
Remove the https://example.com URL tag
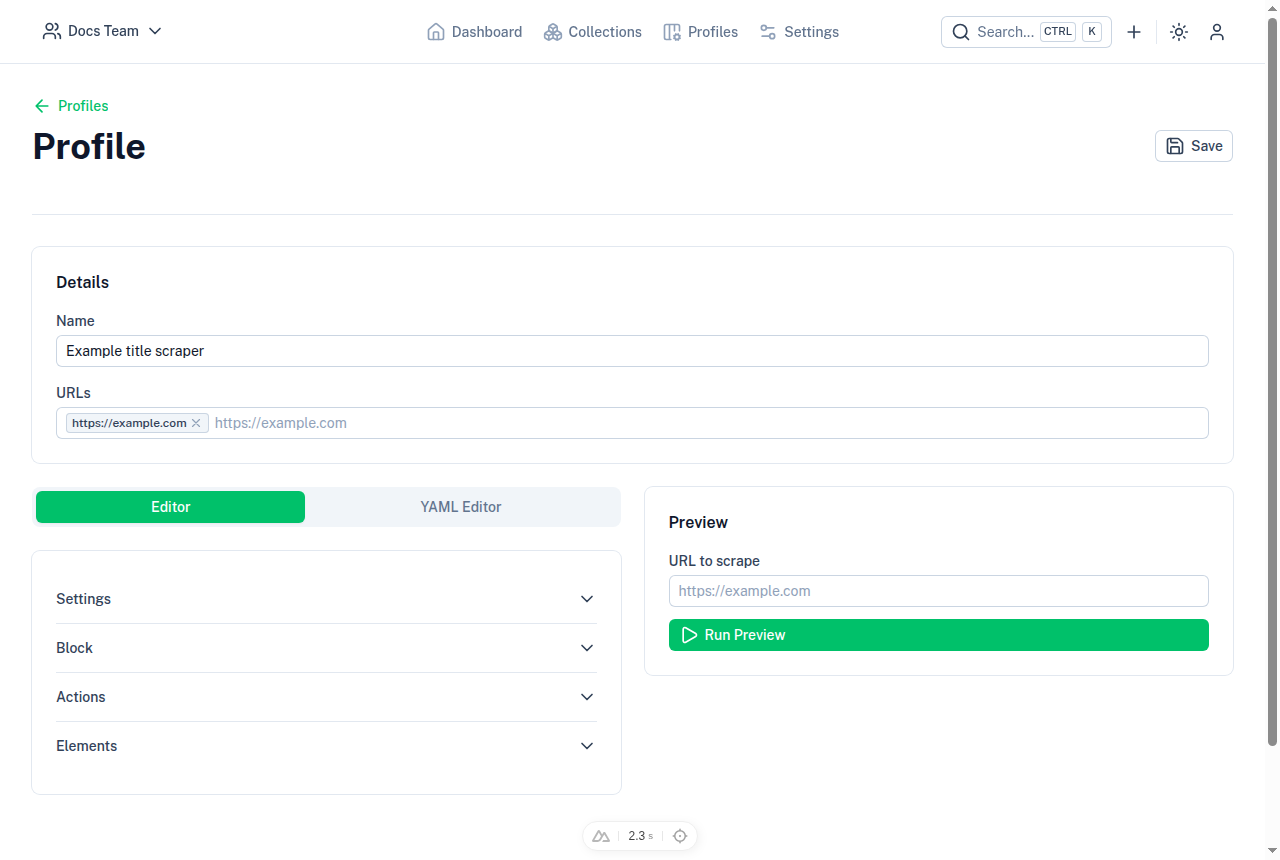click(196, 423)
